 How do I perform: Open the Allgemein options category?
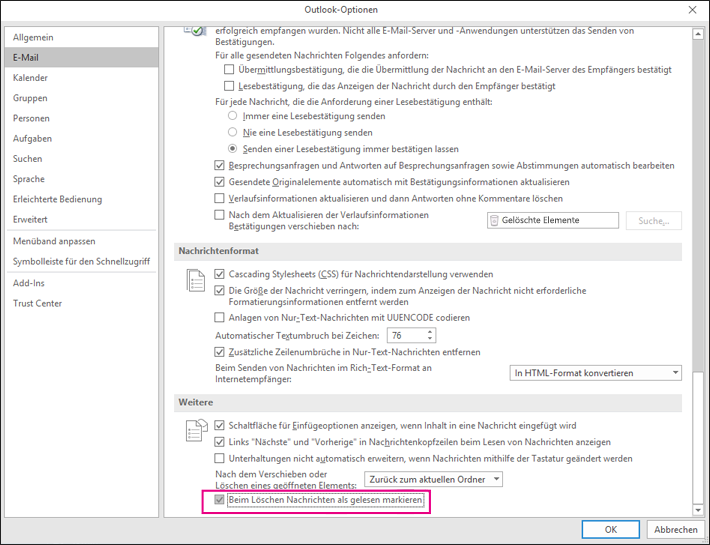[x=82, y=37]
